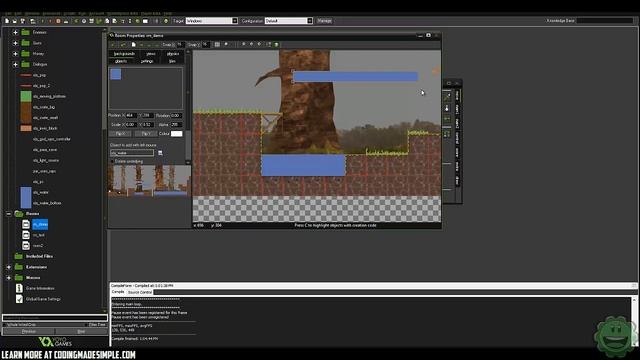640x360 pixels.
Task: Focus the resource tree search box
Action: click(x=55, y=318)
